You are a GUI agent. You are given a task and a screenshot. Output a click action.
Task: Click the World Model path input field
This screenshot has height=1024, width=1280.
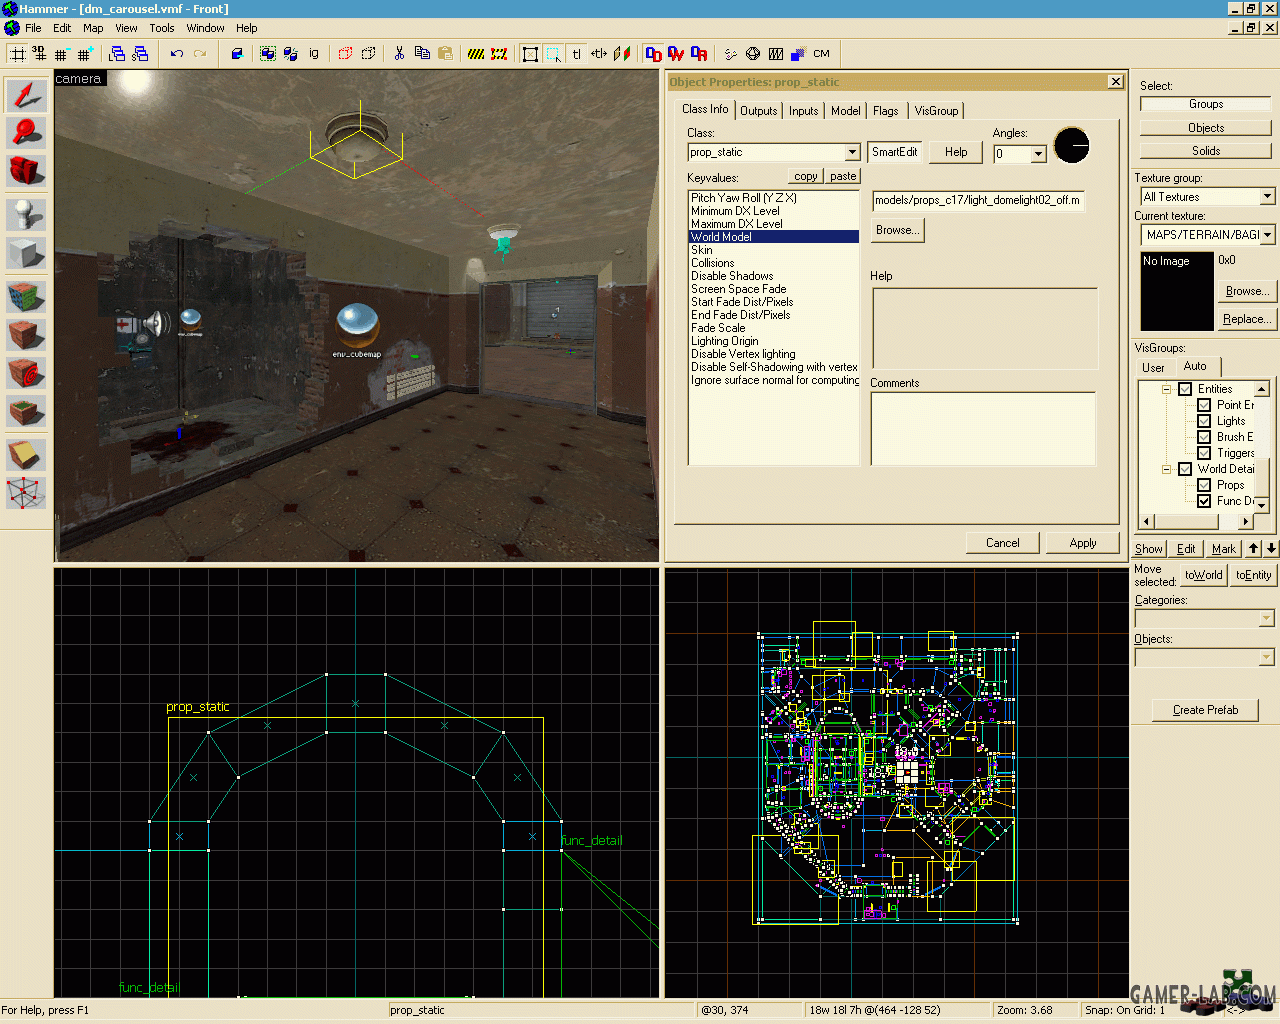(978, 200)
